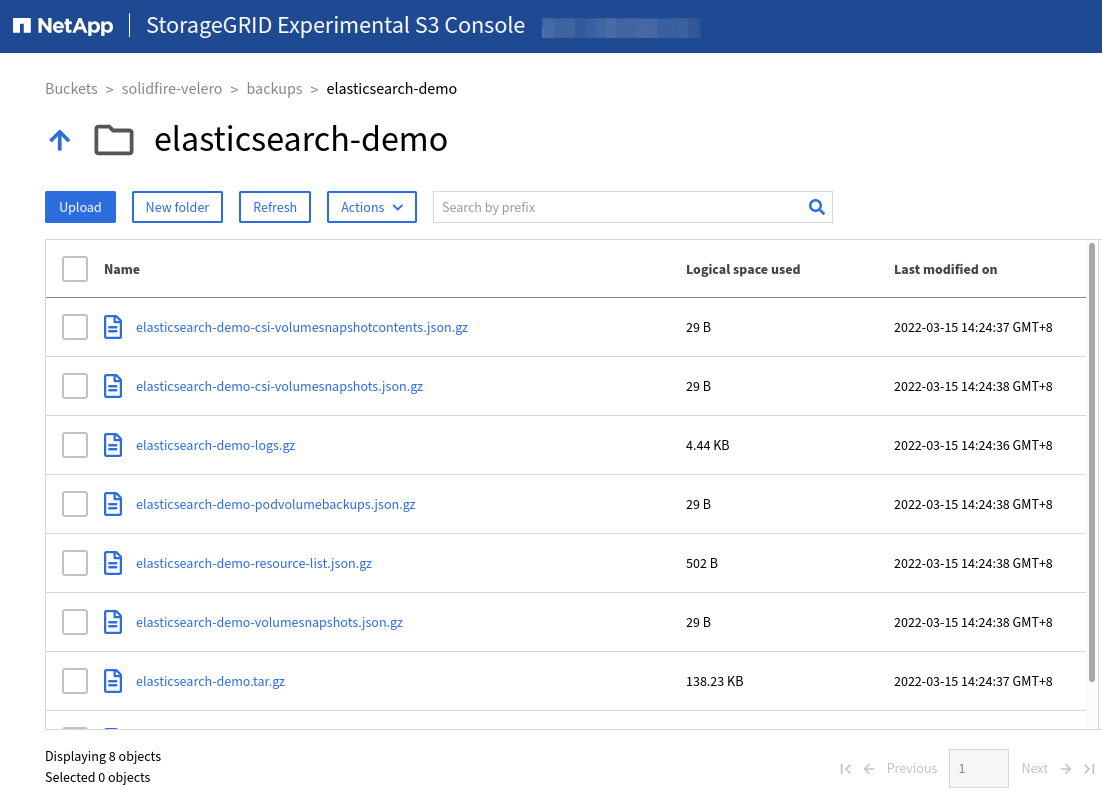Click the Refresh button

pos(275,207)
